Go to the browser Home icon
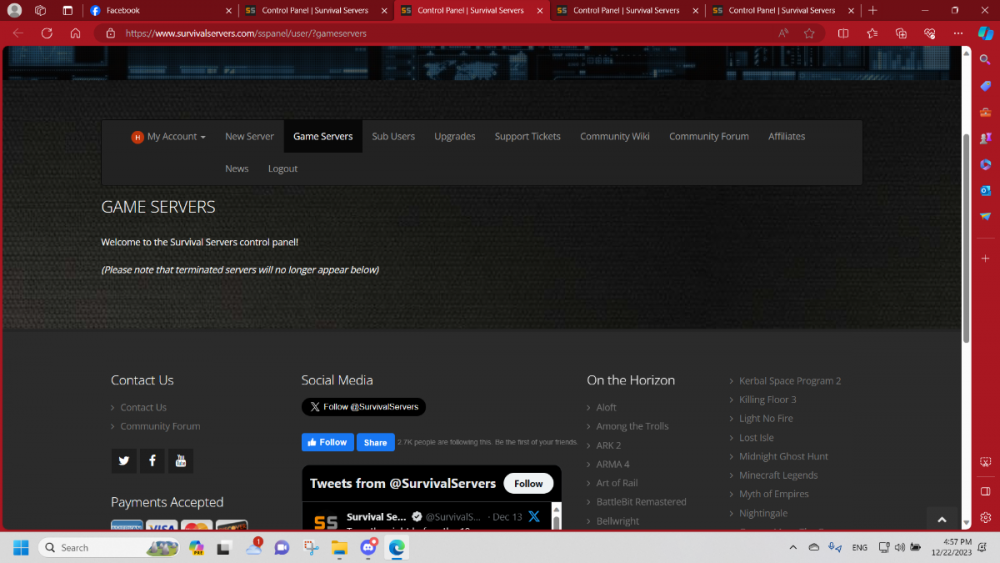The height and width of the screenshot is (563, 1000). tap(75, 33)
